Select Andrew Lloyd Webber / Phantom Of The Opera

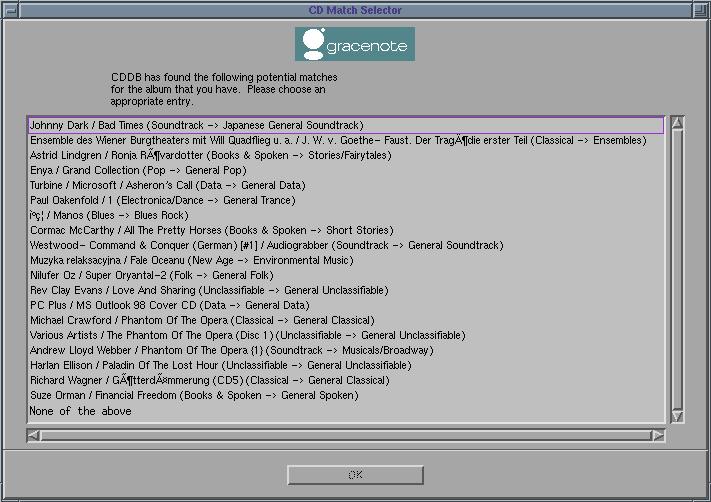coord(346,350)
